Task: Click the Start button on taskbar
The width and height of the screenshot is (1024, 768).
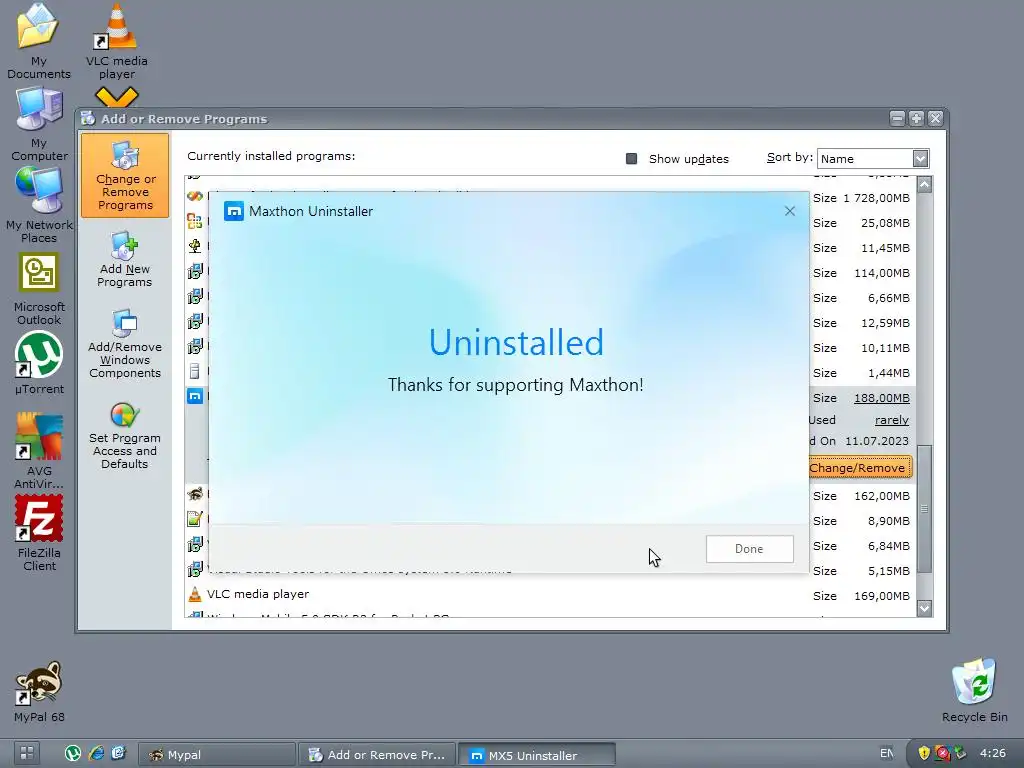Action: coord(27,754)
